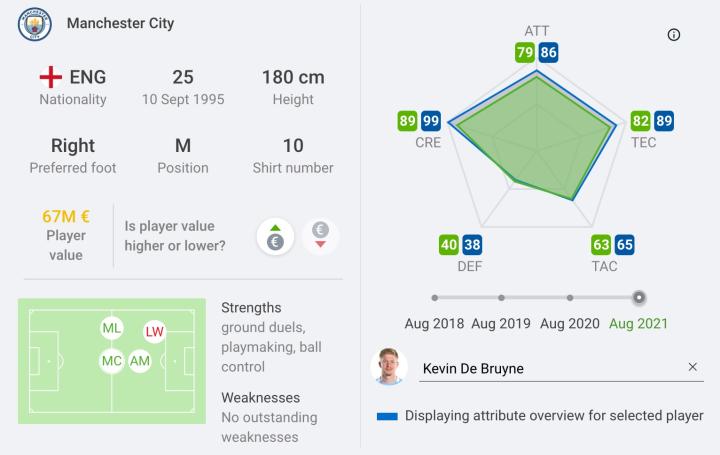Select the LW position marker on pitch
The image size is (720, 455).
[x=154, y=331]
